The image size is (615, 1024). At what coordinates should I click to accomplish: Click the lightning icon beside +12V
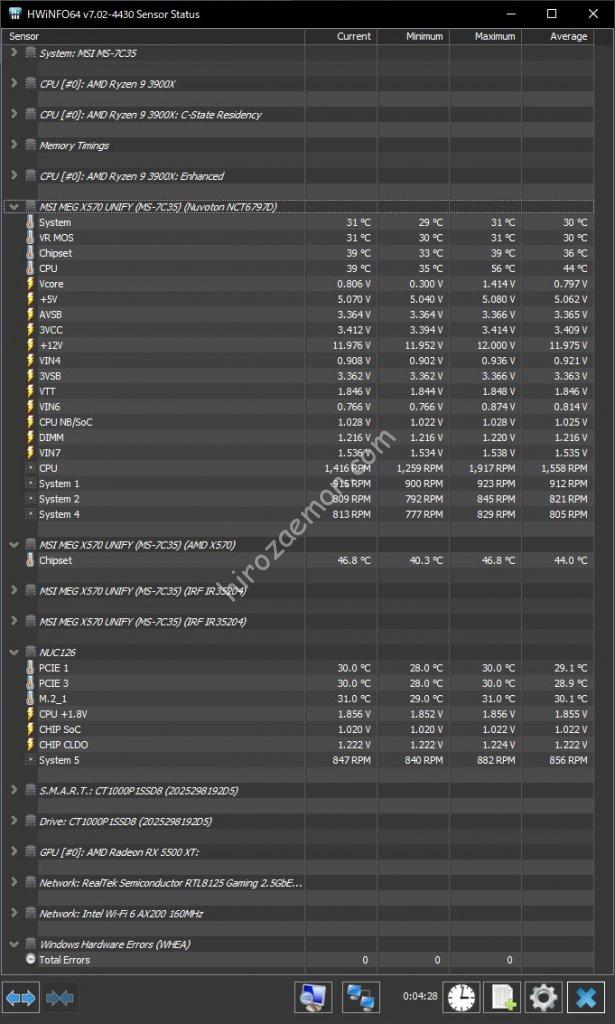coord(30,345)
